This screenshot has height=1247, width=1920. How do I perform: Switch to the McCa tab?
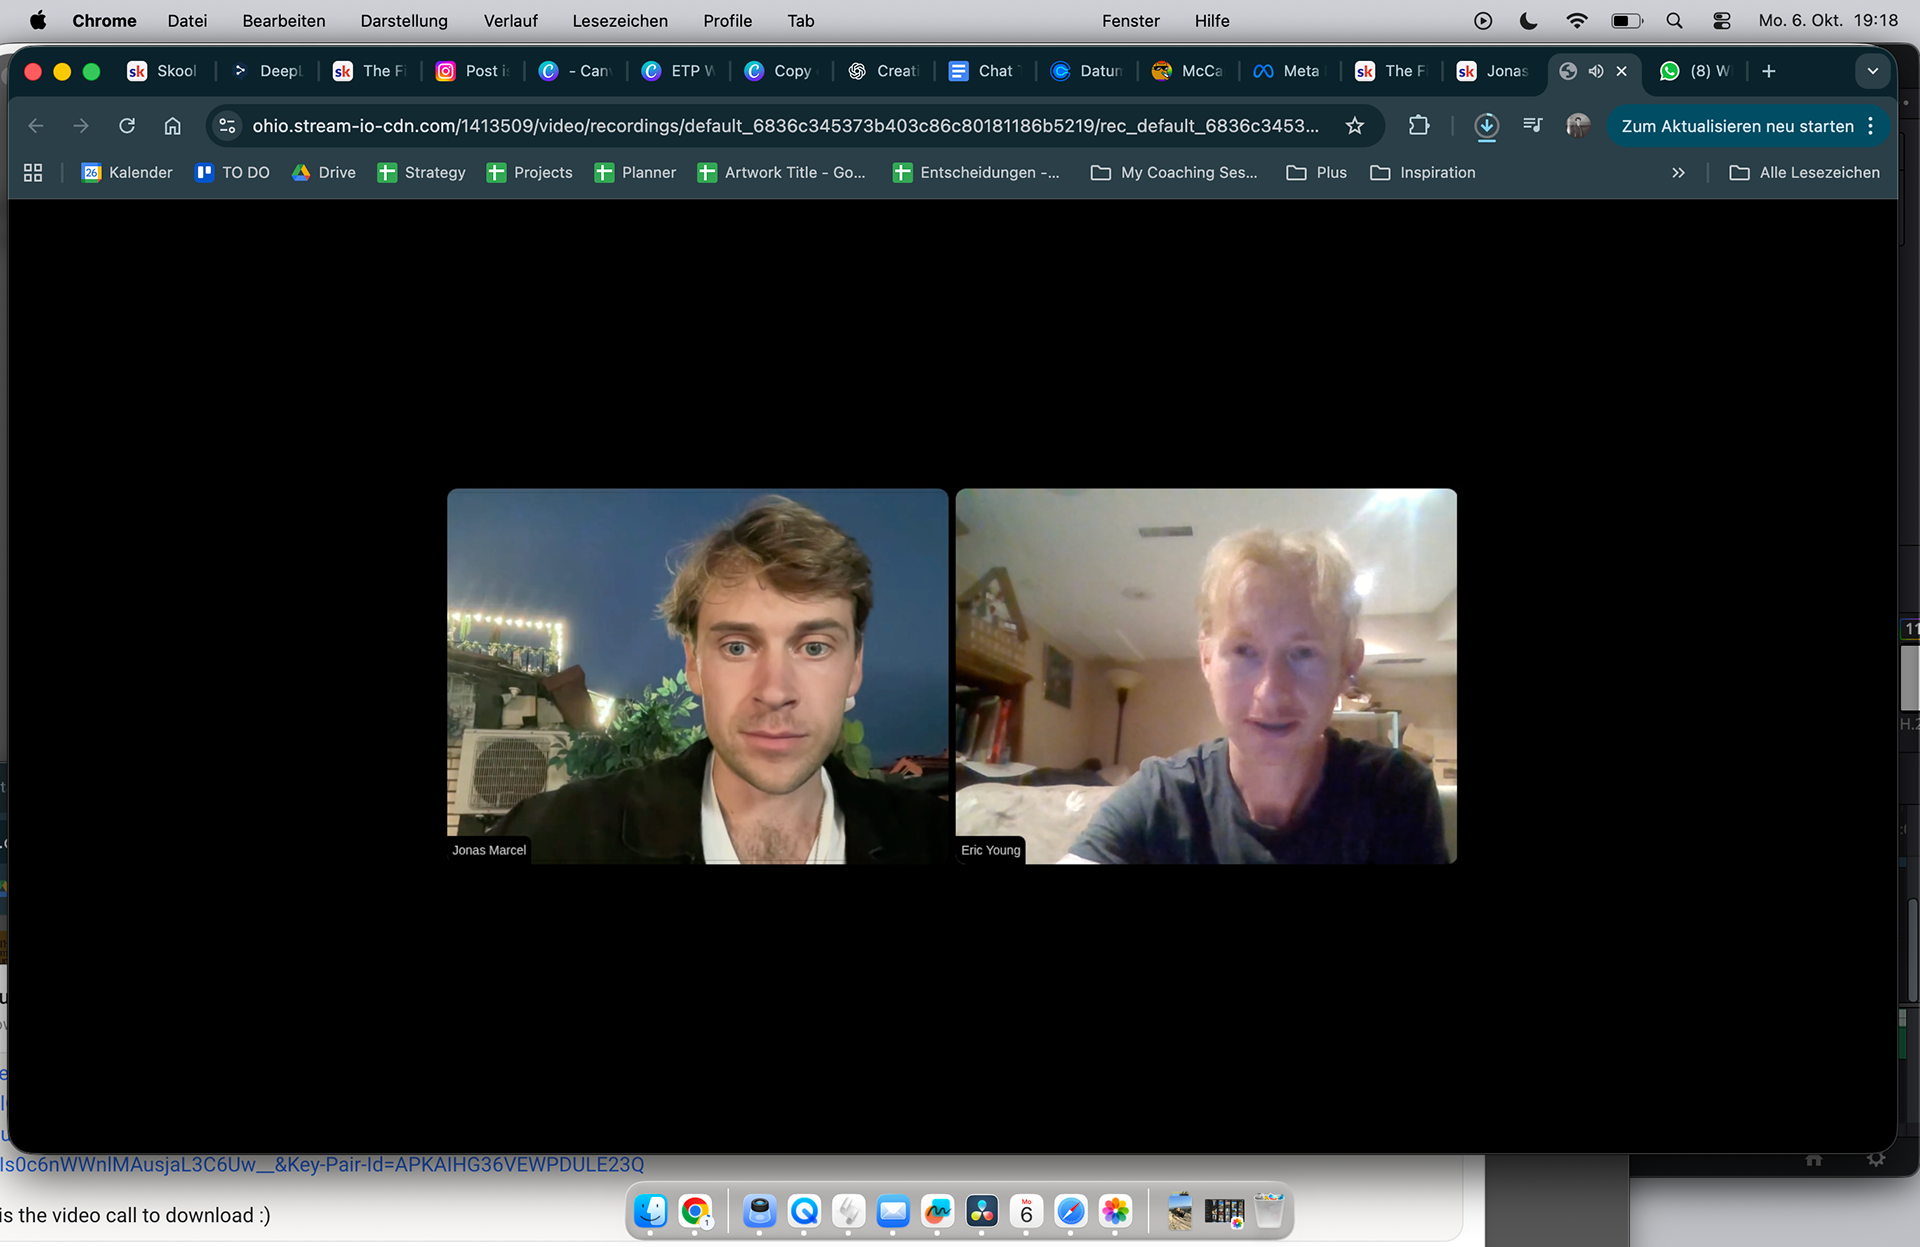click(1187, 71)
